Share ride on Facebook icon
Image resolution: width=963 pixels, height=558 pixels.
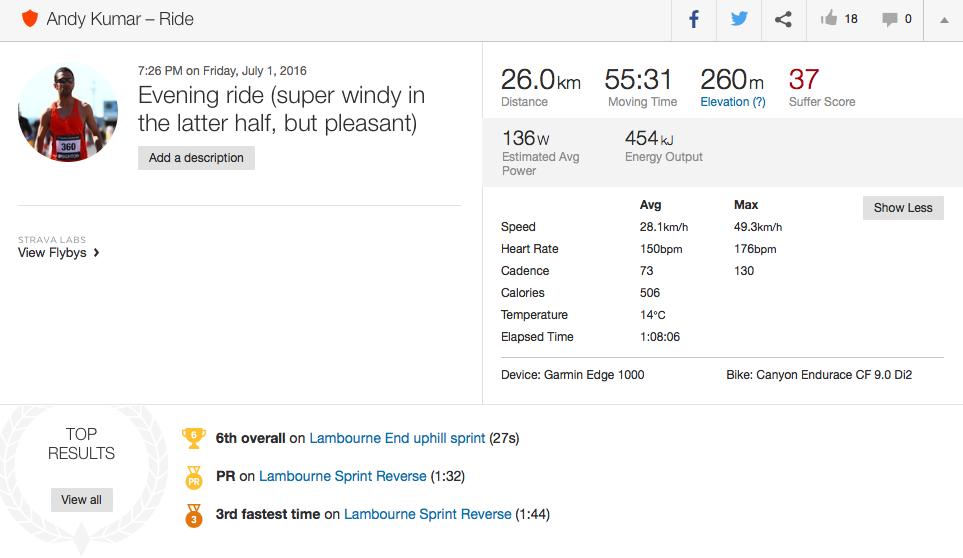(x=693, y=20)
